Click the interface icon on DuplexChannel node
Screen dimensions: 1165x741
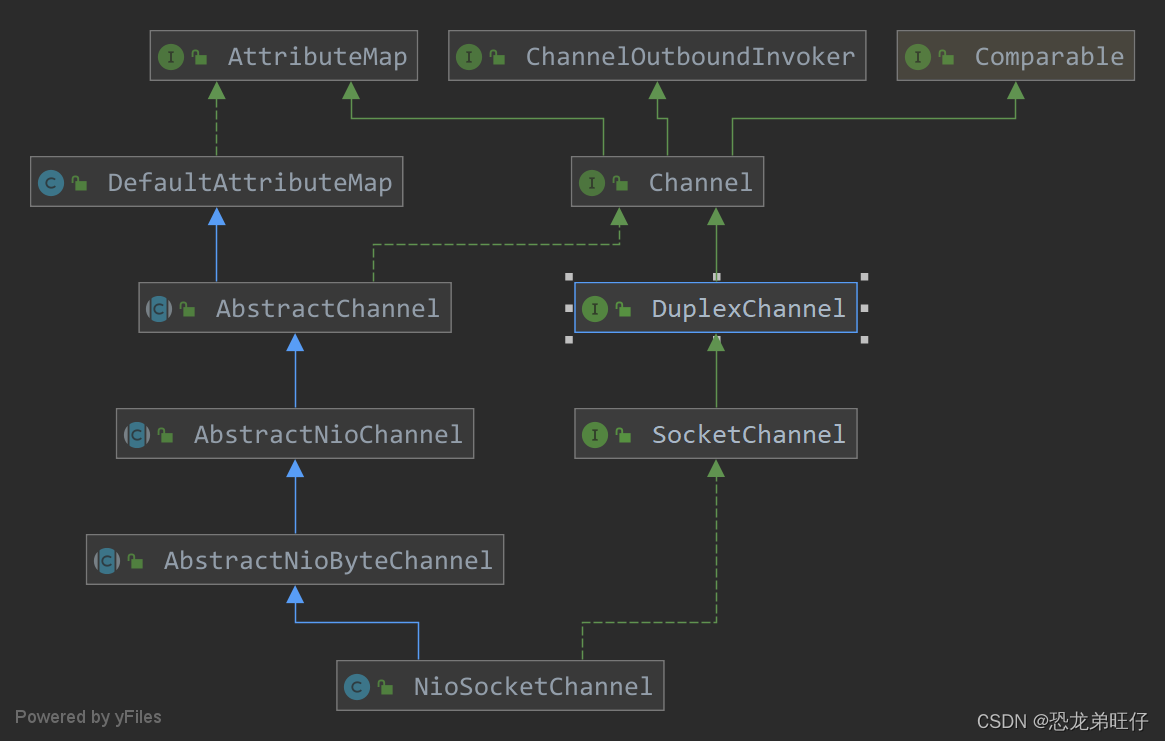click(x=596, y=309)
